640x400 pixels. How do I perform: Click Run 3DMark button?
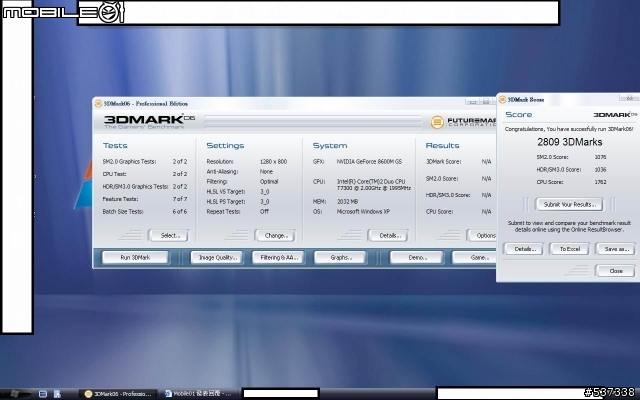[x=135, y=258]
